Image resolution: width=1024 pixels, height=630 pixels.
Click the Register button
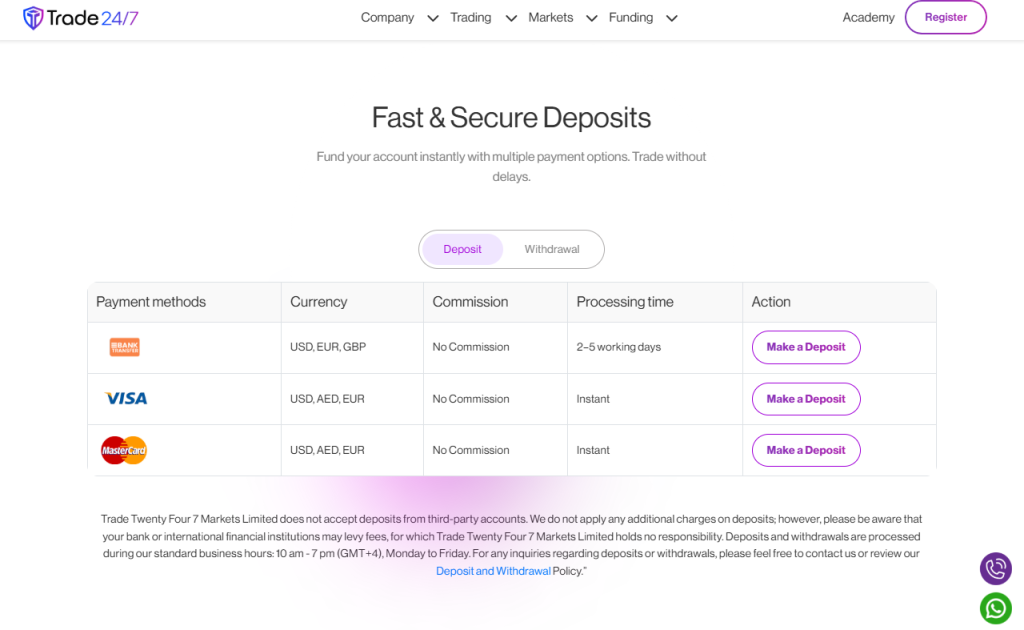click(946, 18)
